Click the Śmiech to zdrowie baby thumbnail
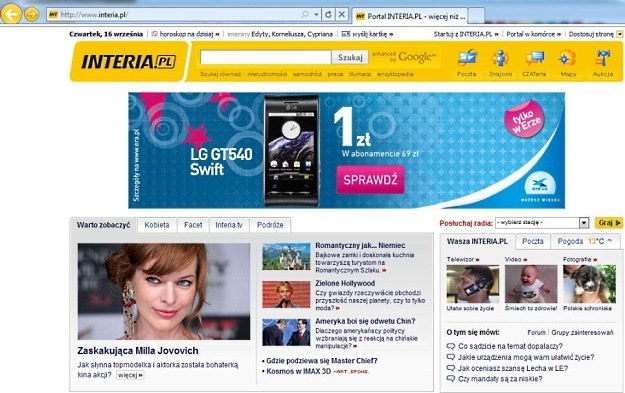 [x=531, y=284]
